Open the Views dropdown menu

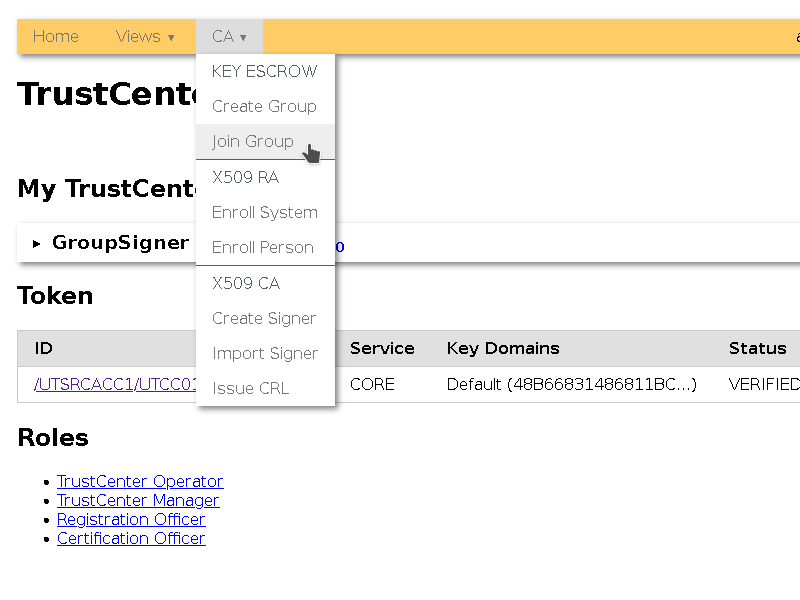tap(145, 37)
